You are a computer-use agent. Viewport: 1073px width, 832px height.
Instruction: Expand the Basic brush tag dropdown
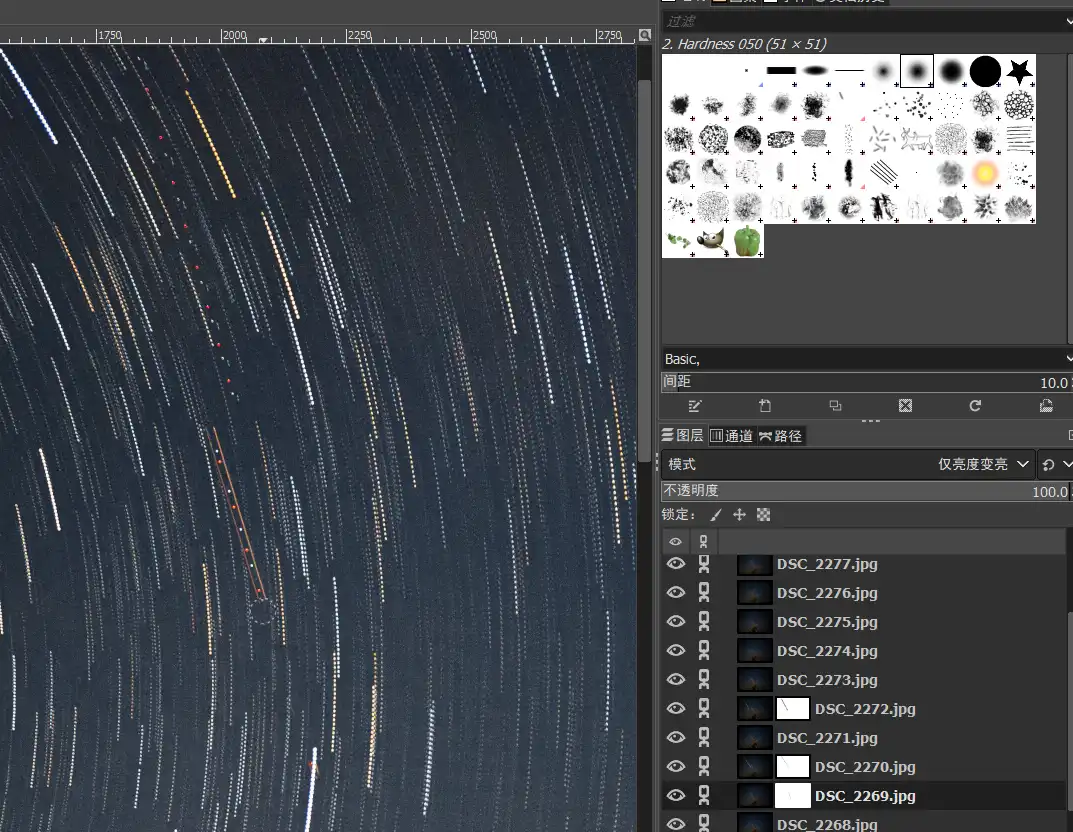click(1067, 358)
